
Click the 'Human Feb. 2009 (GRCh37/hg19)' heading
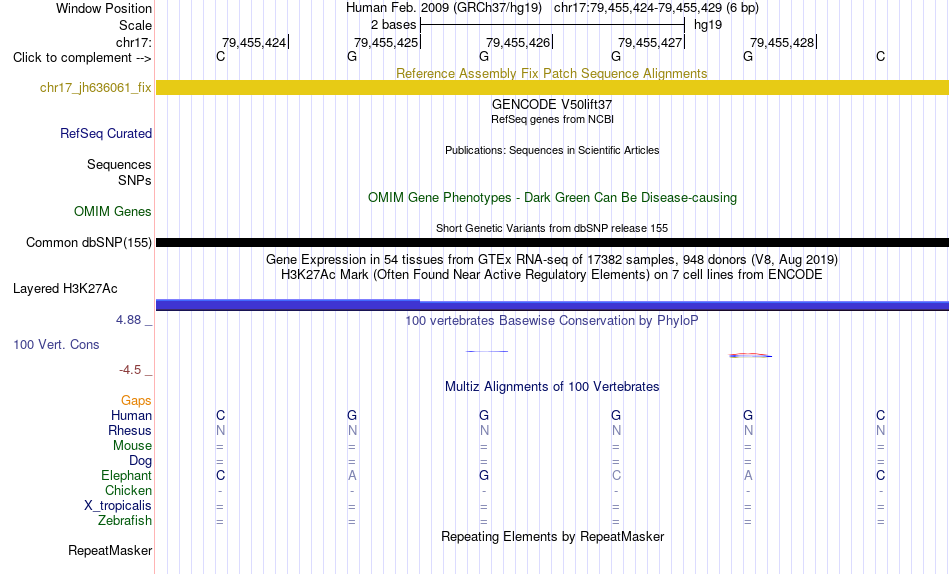[x=443, y=8]
